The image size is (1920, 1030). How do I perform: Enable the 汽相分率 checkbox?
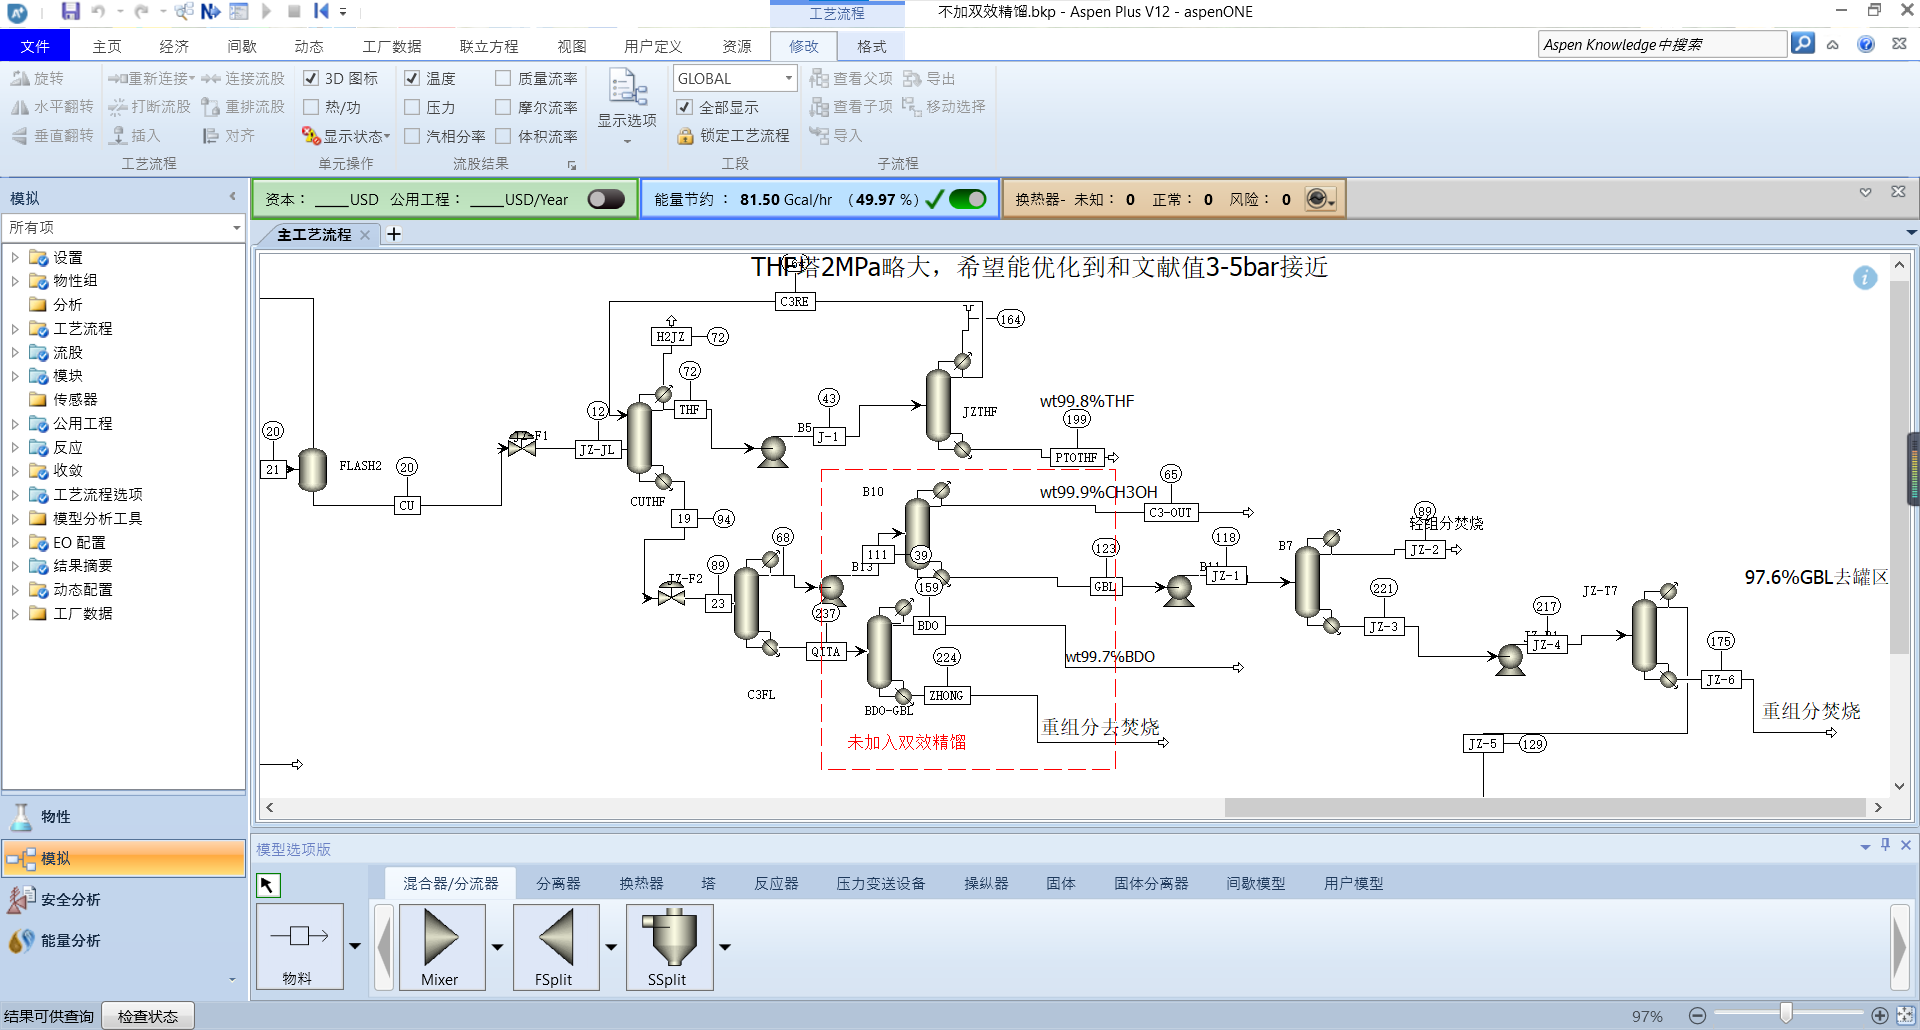(x=412, y=135)
